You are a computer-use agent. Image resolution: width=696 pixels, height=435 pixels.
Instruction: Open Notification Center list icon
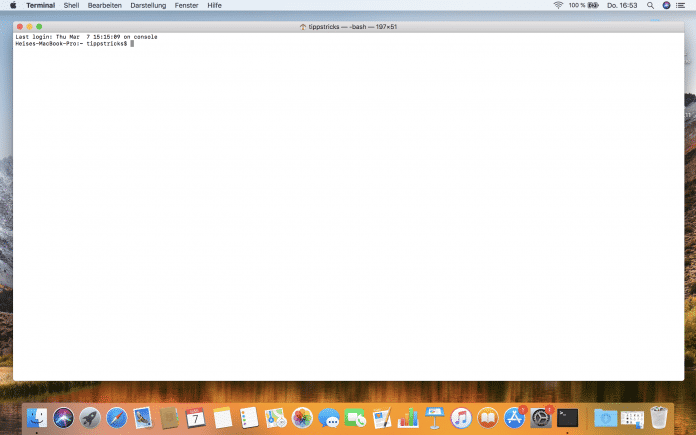682,5
